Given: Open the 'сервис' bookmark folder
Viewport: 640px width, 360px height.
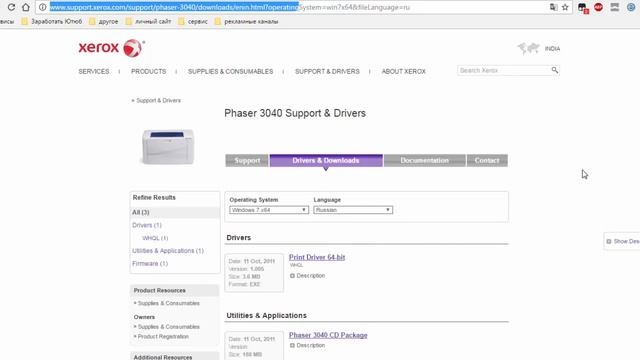Looking at the screenshot, I should (x=193, y=21).
